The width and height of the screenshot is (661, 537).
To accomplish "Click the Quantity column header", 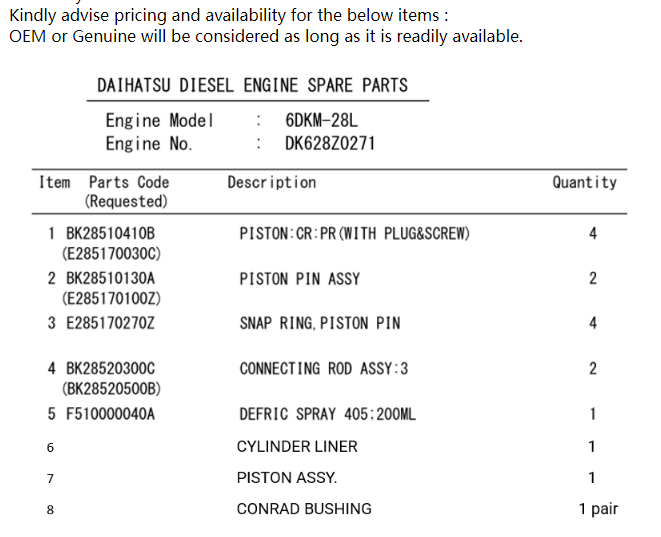I will tap(584, 182).
